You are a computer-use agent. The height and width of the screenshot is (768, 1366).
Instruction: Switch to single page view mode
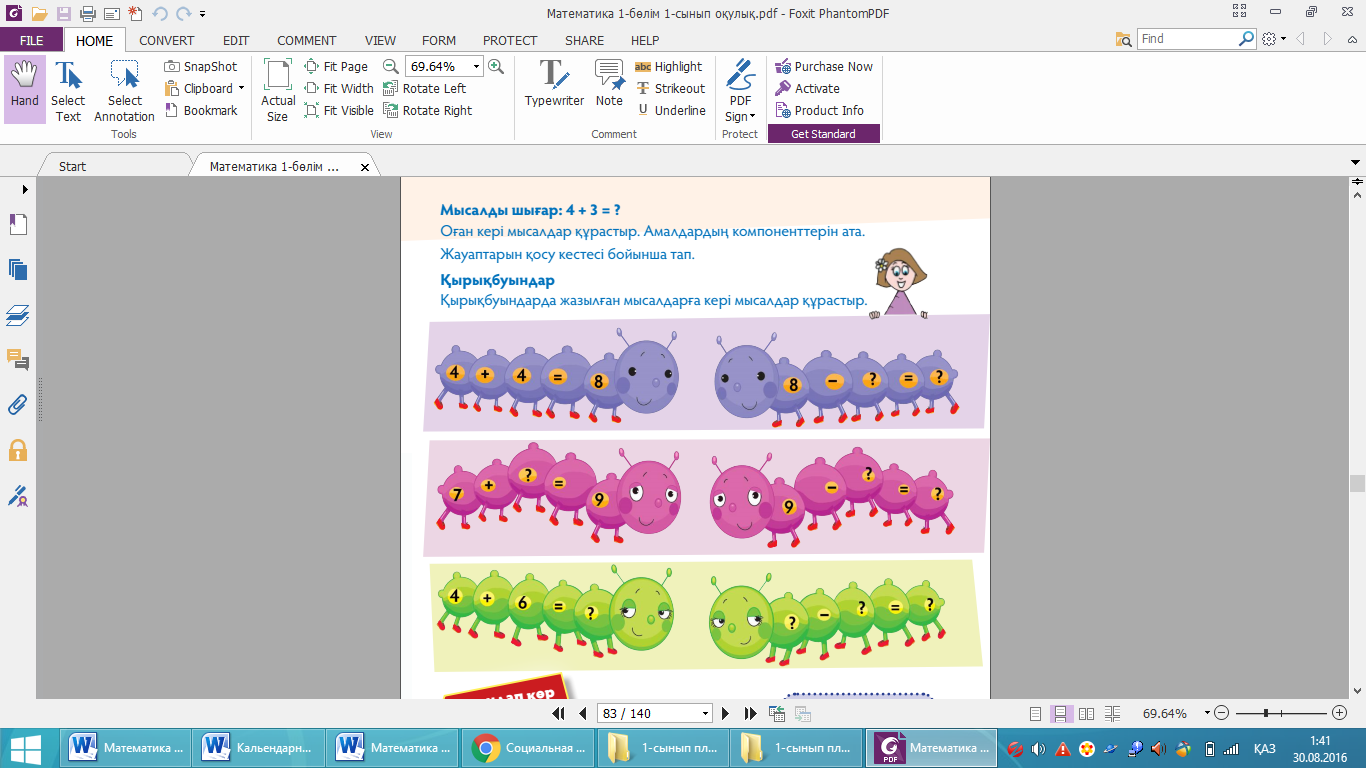point(1035,714)
